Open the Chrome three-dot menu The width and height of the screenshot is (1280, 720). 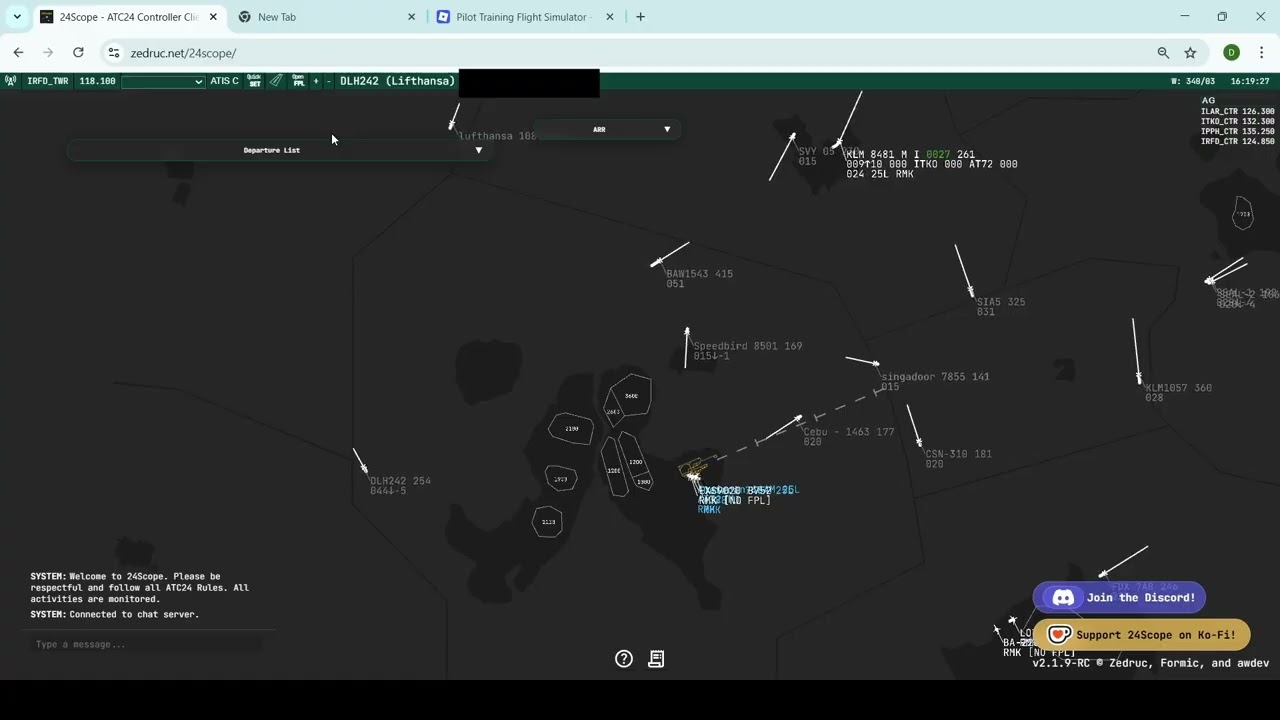pyautogui.click(x=1262, y=53)
